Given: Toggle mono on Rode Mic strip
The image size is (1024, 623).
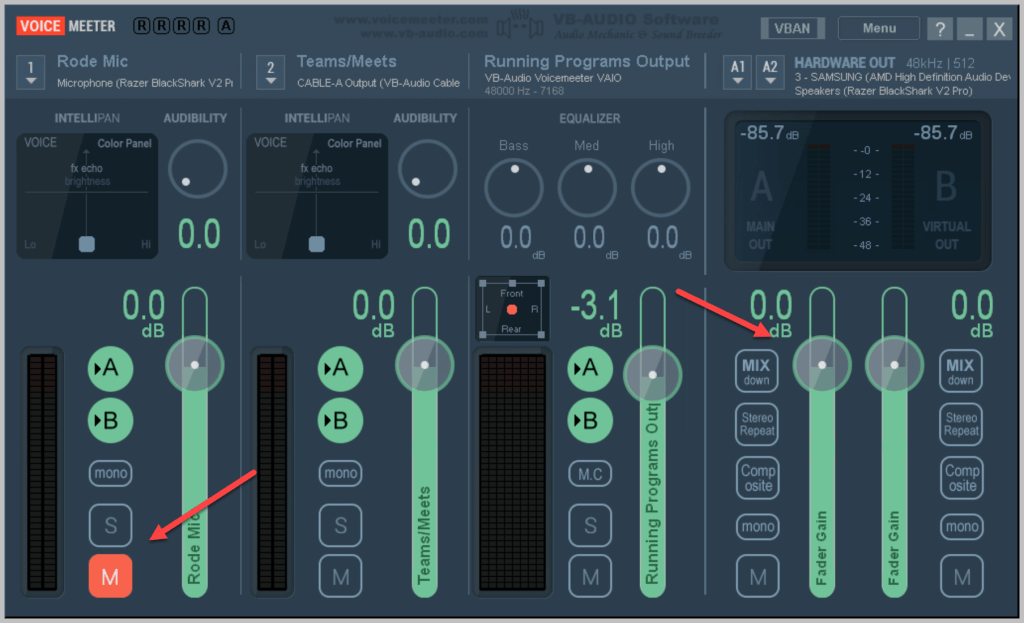Looking at the screenshot, I should (x=110, y=473).
